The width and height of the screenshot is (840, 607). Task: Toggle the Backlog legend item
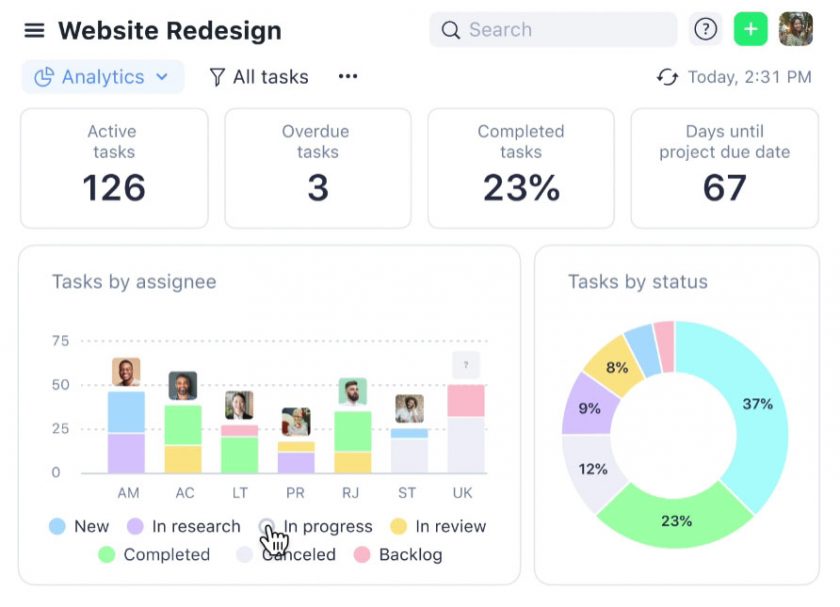tap(399, 554)
